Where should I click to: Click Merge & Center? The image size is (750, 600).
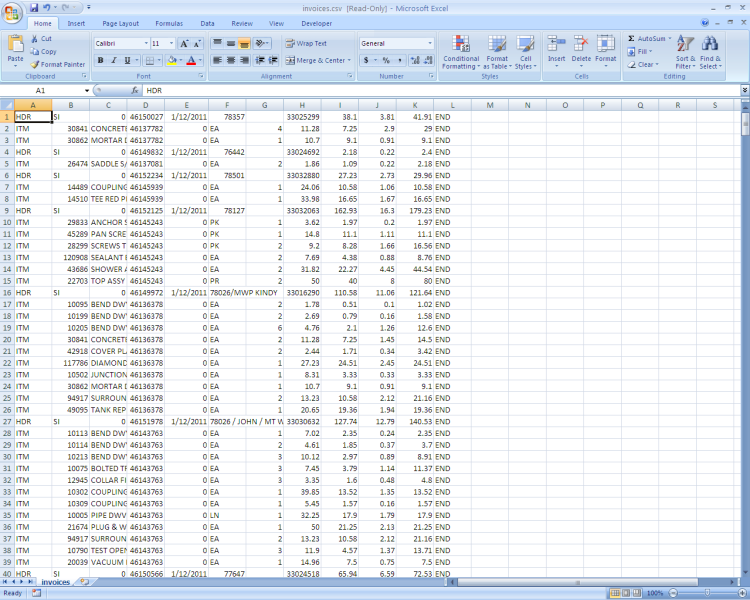(x=318, y=60)
